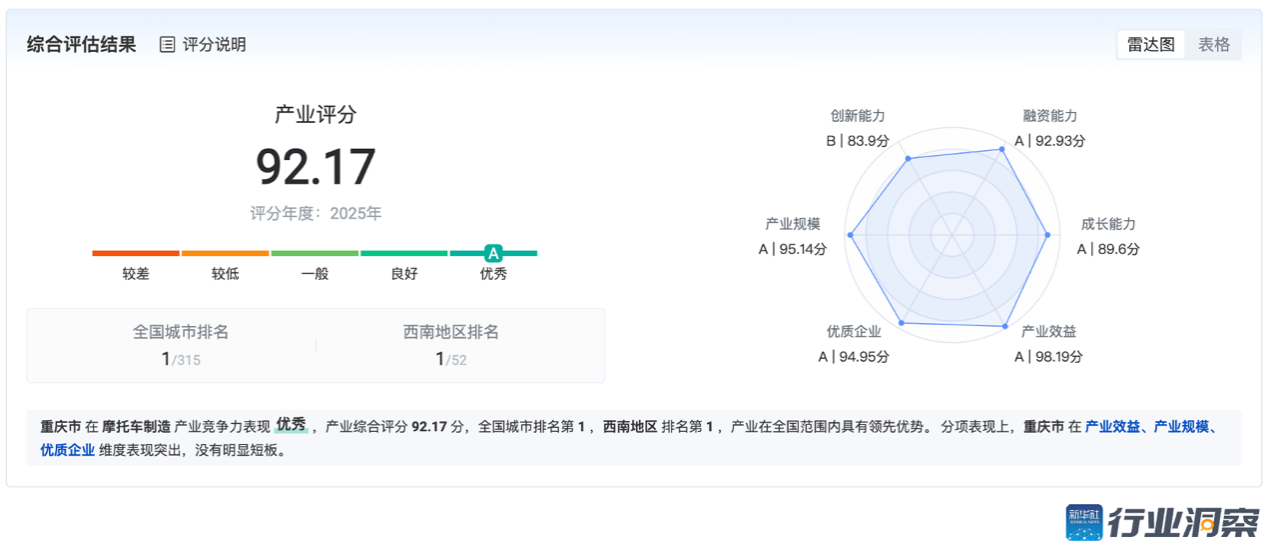1269x547 pixels.
Task: Click the 产业效益 link in summary
Action: tap(1114, 426)
